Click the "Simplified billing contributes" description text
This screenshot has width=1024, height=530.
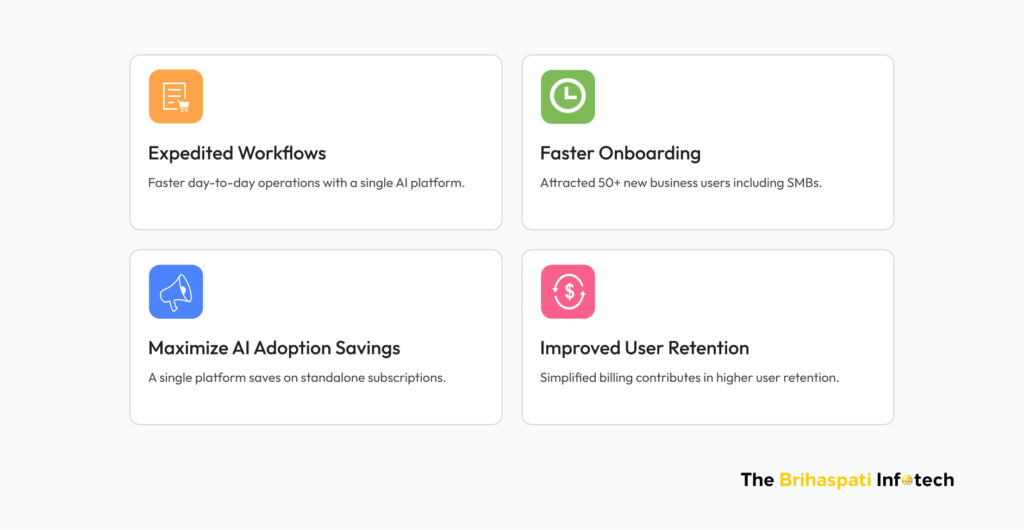point(689,378)
